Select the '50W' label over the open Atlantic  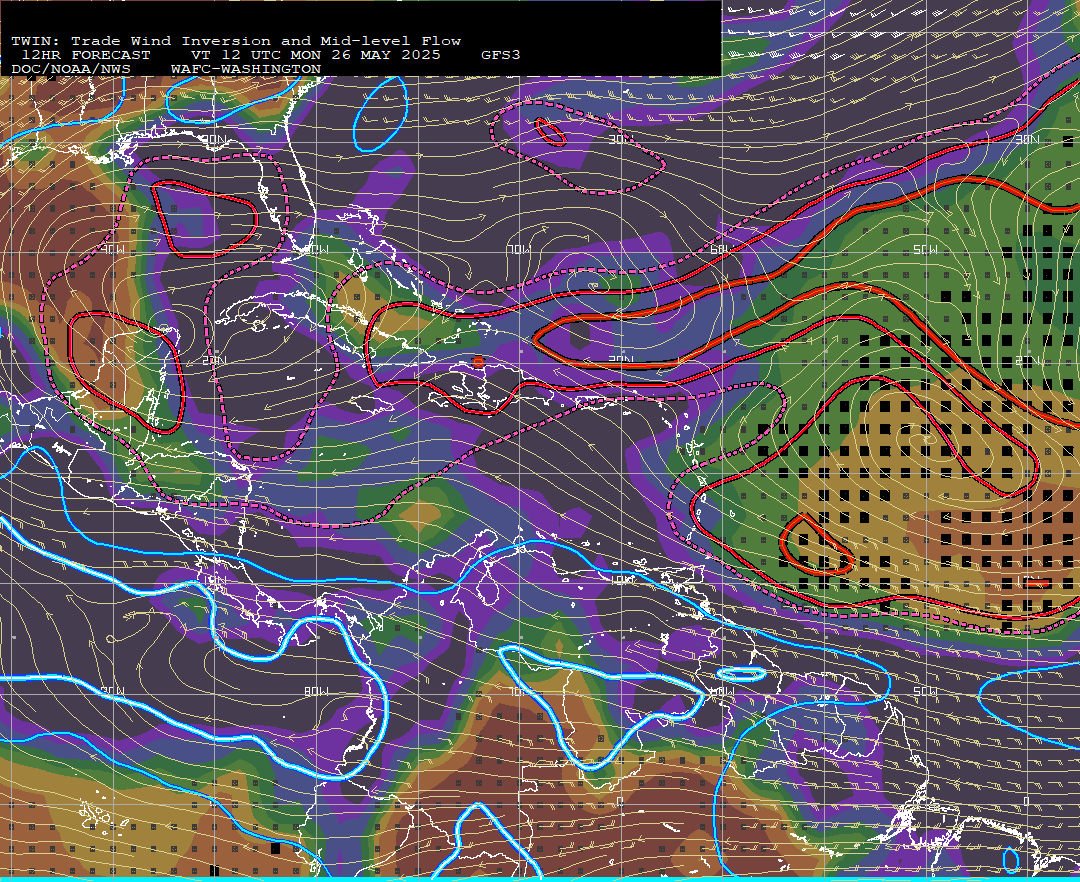click(925, 249)
